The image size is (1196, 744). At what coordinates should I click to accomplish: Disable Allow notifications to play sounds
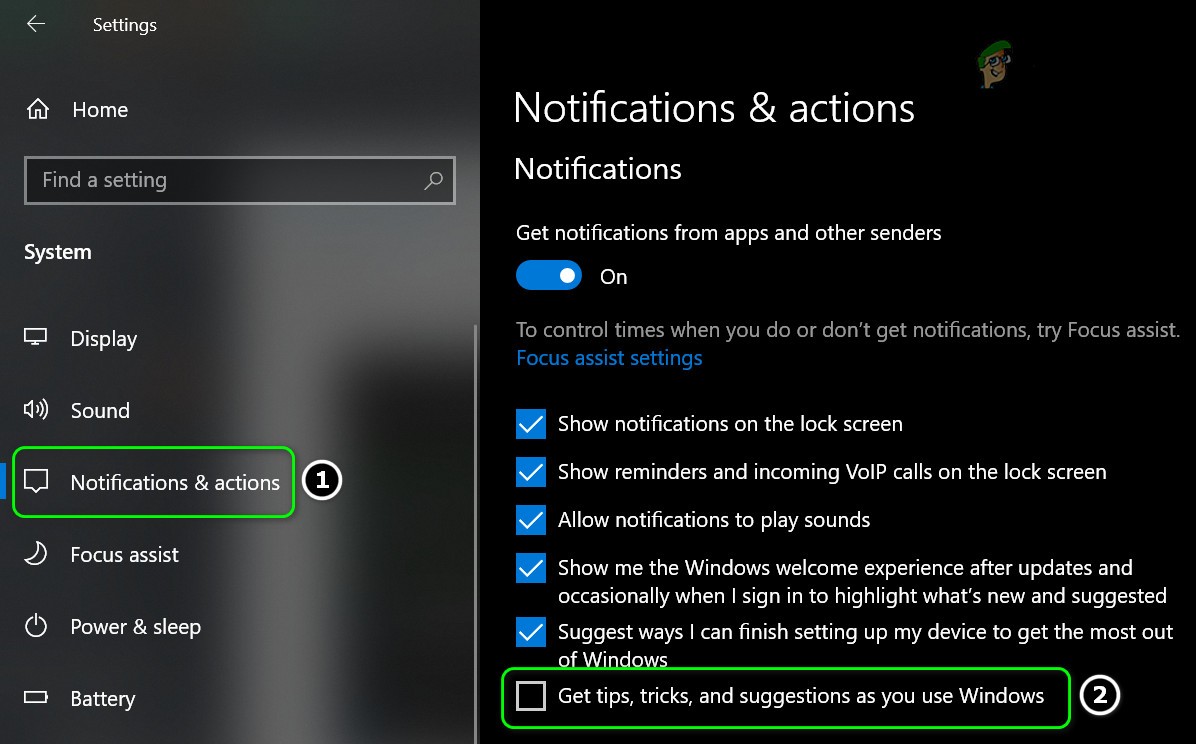[x=530, y=520]
